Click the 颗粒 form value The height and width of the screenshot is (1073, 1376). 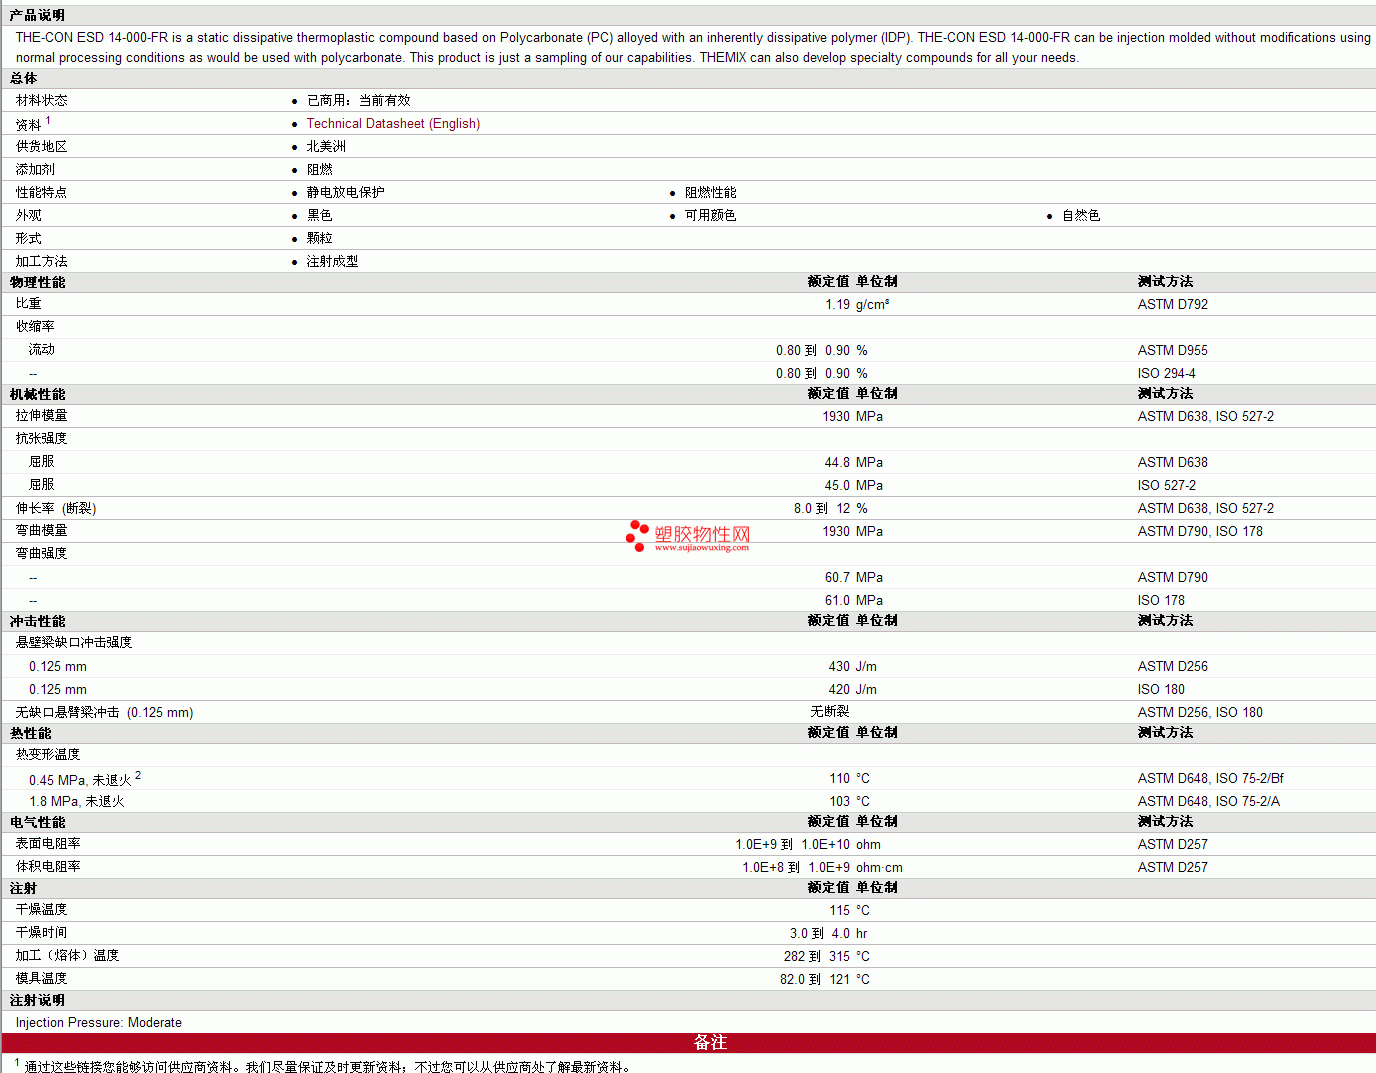click(319, 239)
